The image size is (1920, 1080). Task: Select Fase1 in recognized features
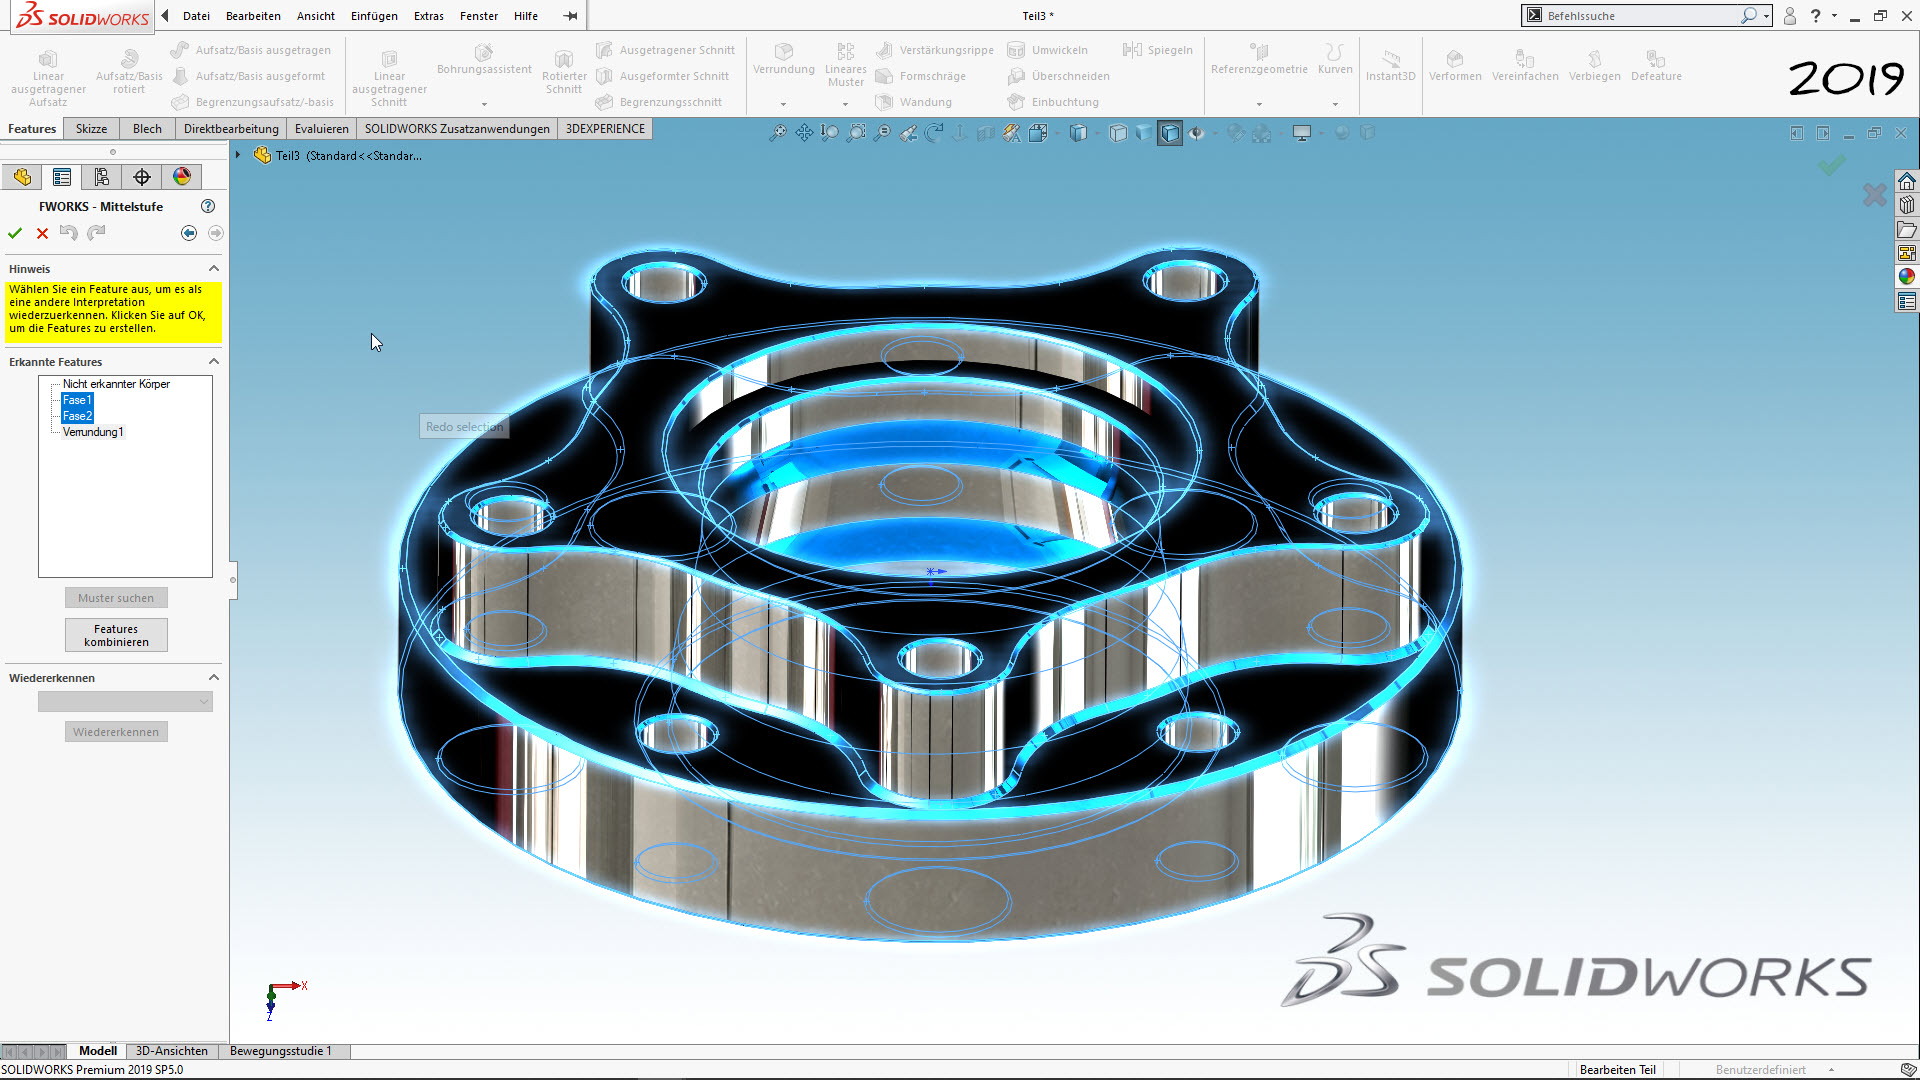click(x=77, y=400)
